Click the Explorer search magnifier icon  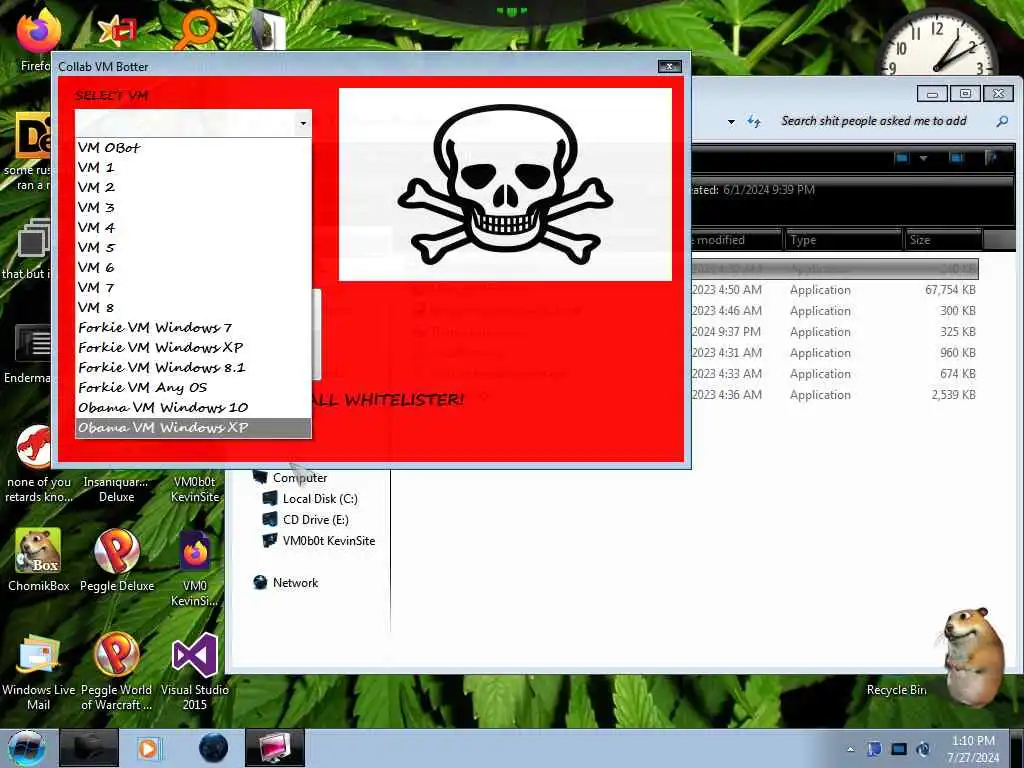pos(1002,121)
